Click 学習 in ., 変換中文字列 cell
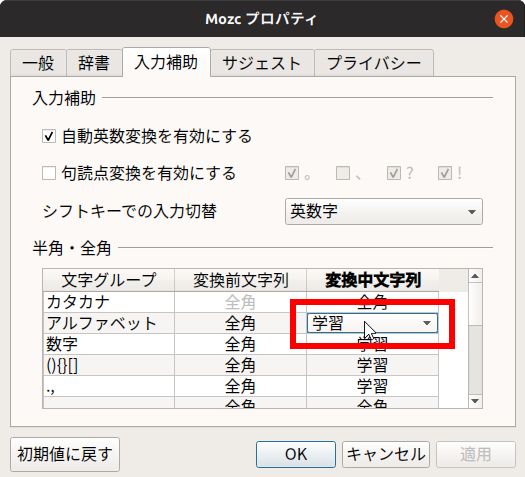This screenshot has height=477, width=525. click(372, 386)
